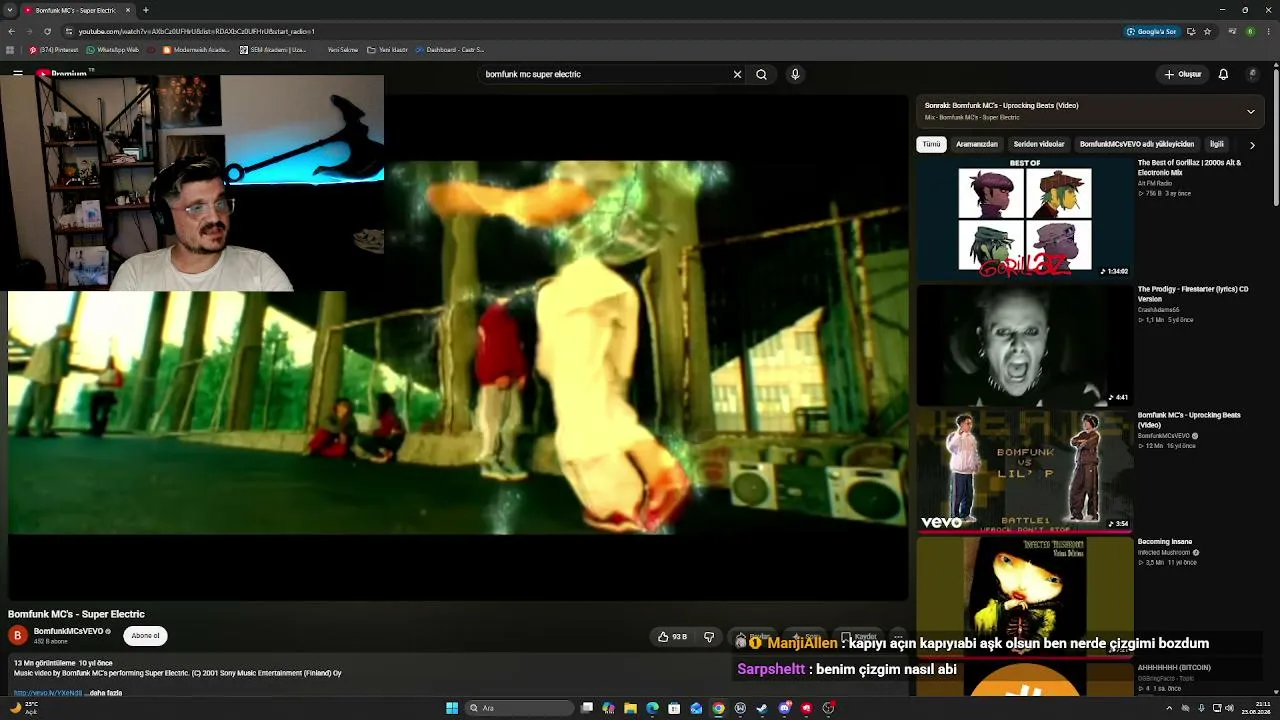Subscribe using the Abone ol button

tap(145, 636)
